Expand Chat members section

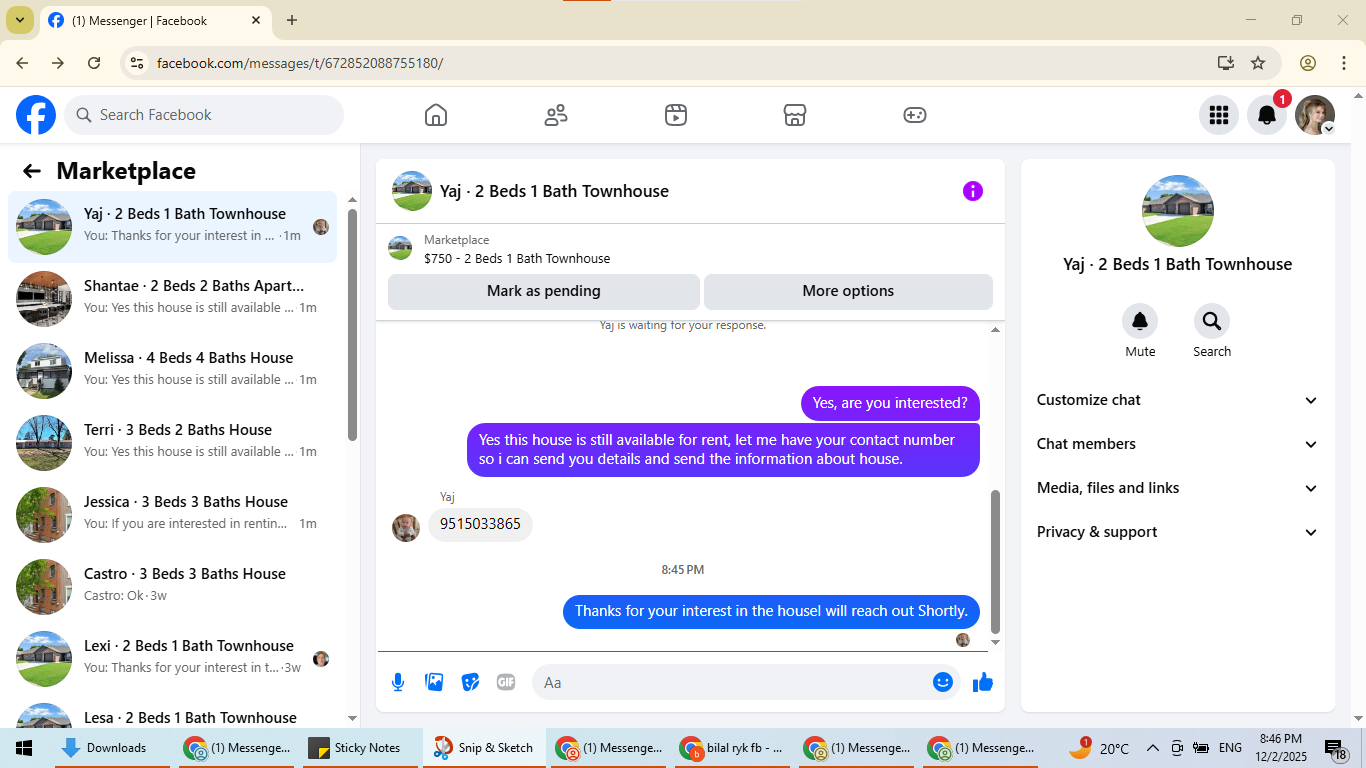click(1178, 444)
